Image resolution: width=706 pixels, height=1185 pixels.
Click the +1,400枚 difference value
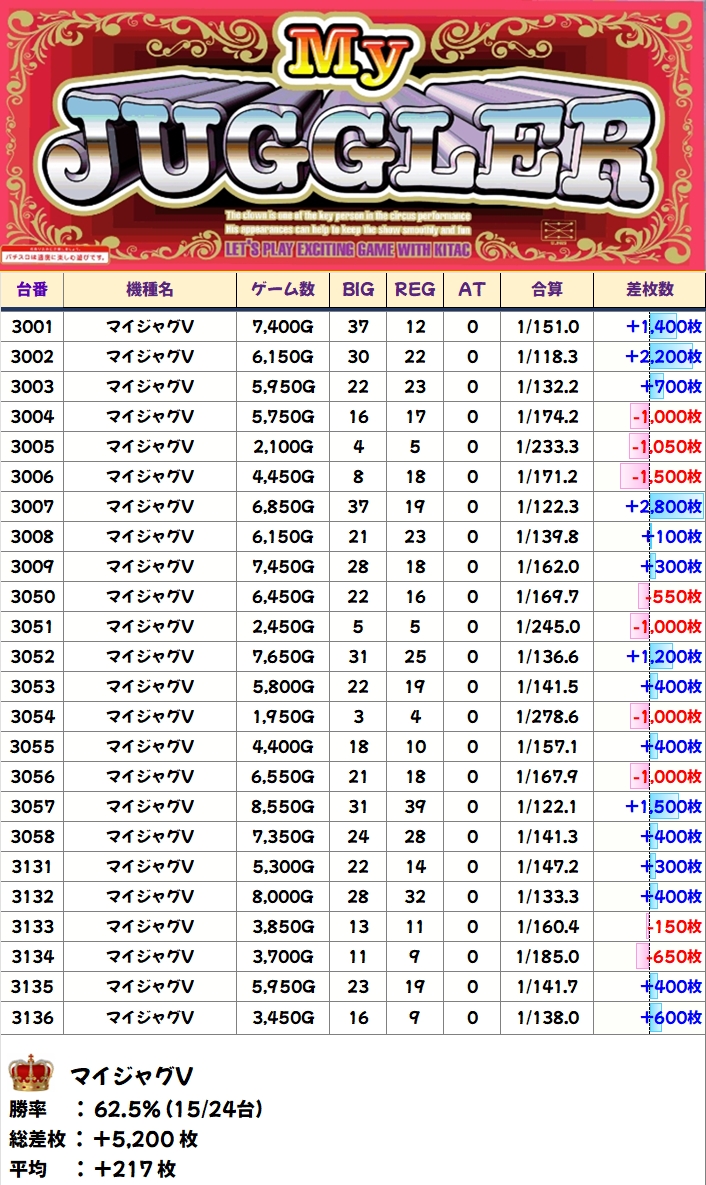(x=664, y=326)
